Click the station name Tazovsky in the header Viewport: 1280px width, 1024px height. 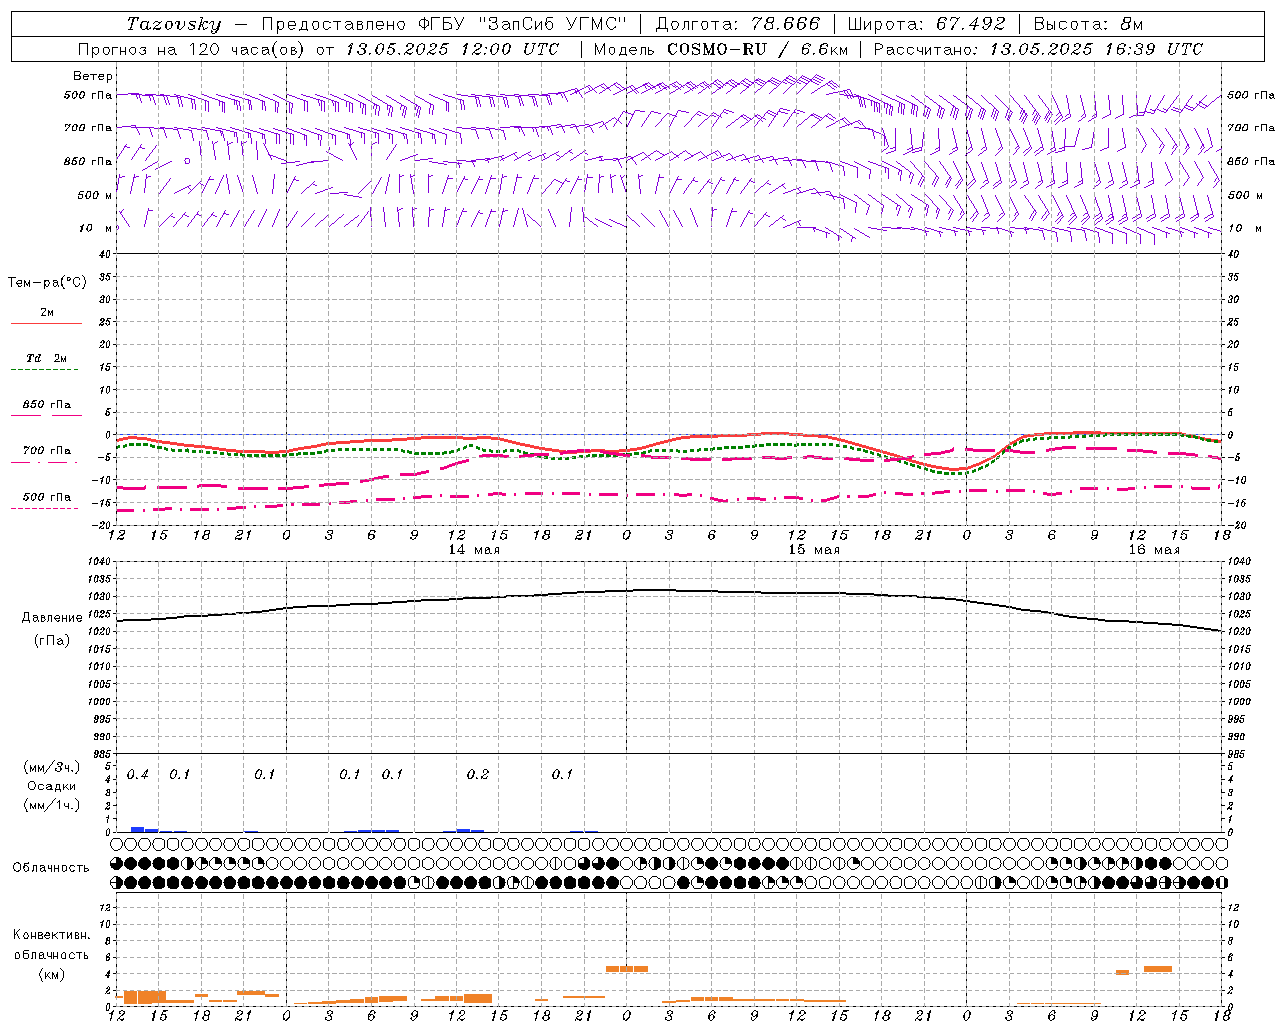coord(174,24)
